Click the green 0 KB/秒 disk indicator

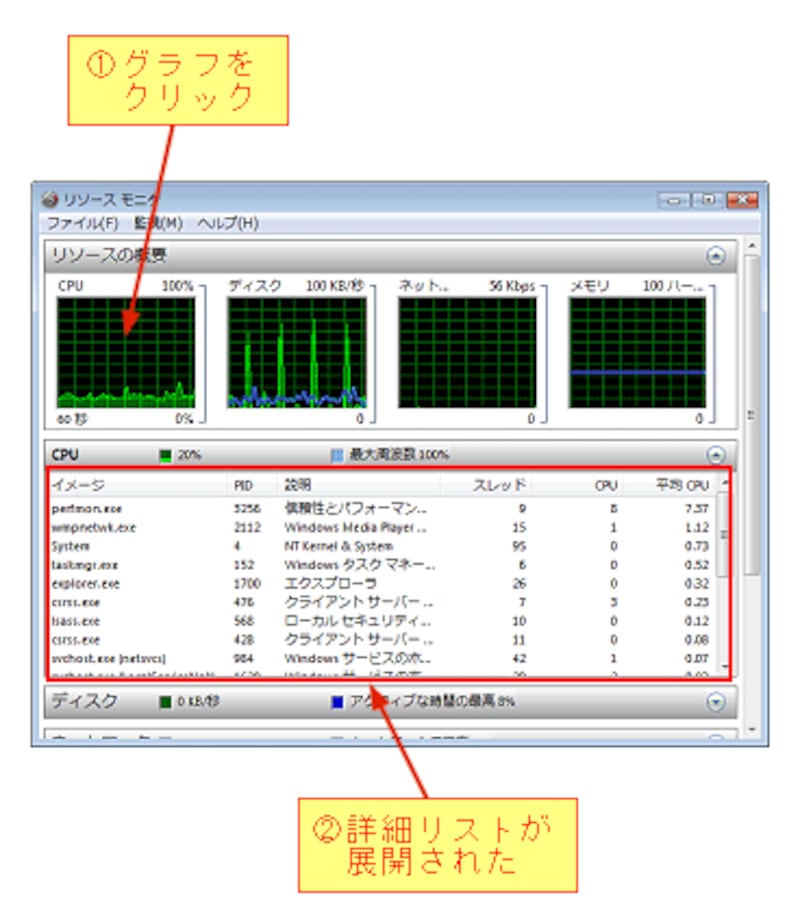[165, 702]
